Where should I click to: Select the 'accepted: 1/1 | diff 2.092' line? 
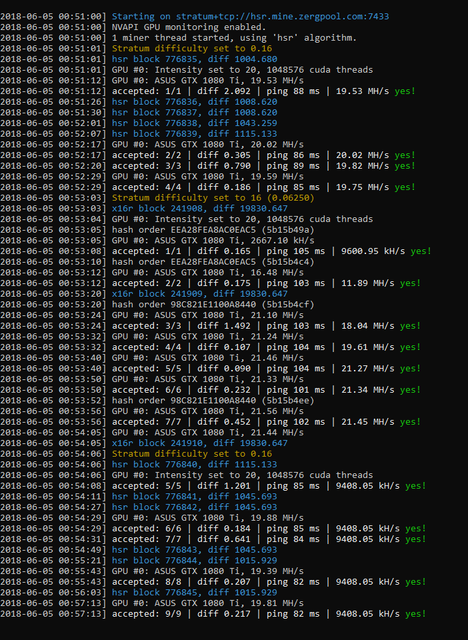point(208,91)
